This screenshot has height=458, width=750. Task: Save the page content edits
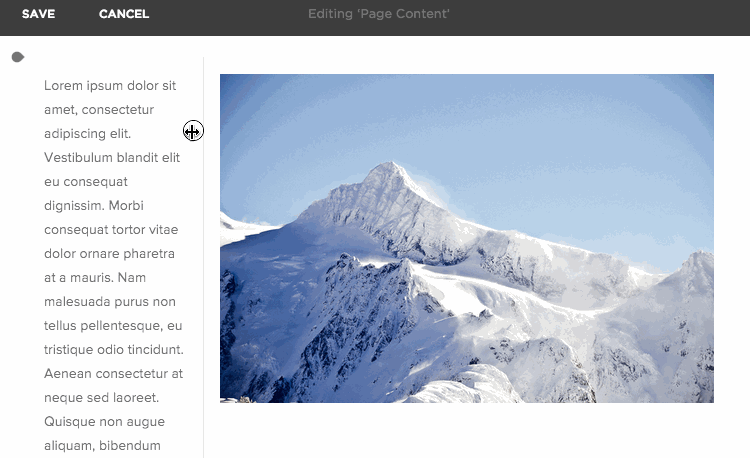tap(38, 14)
